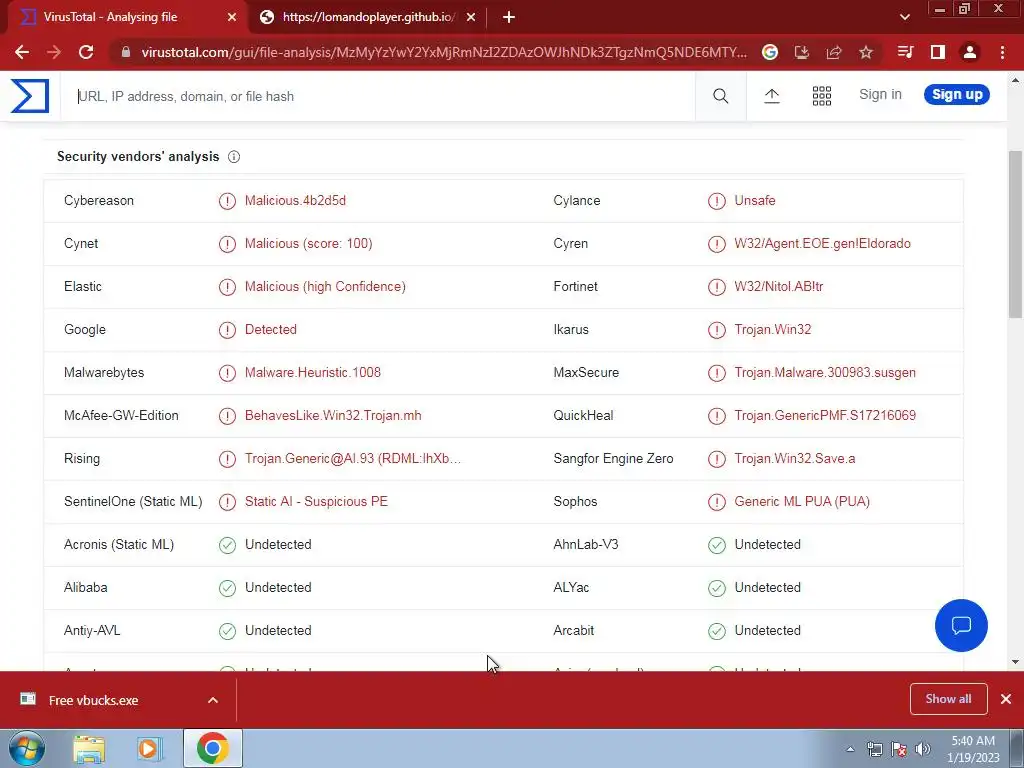This screenshot has width=1024, height=768.
Task: Click the Malware.Heuristic.1008 result
Action: click(x=313, y=372)
